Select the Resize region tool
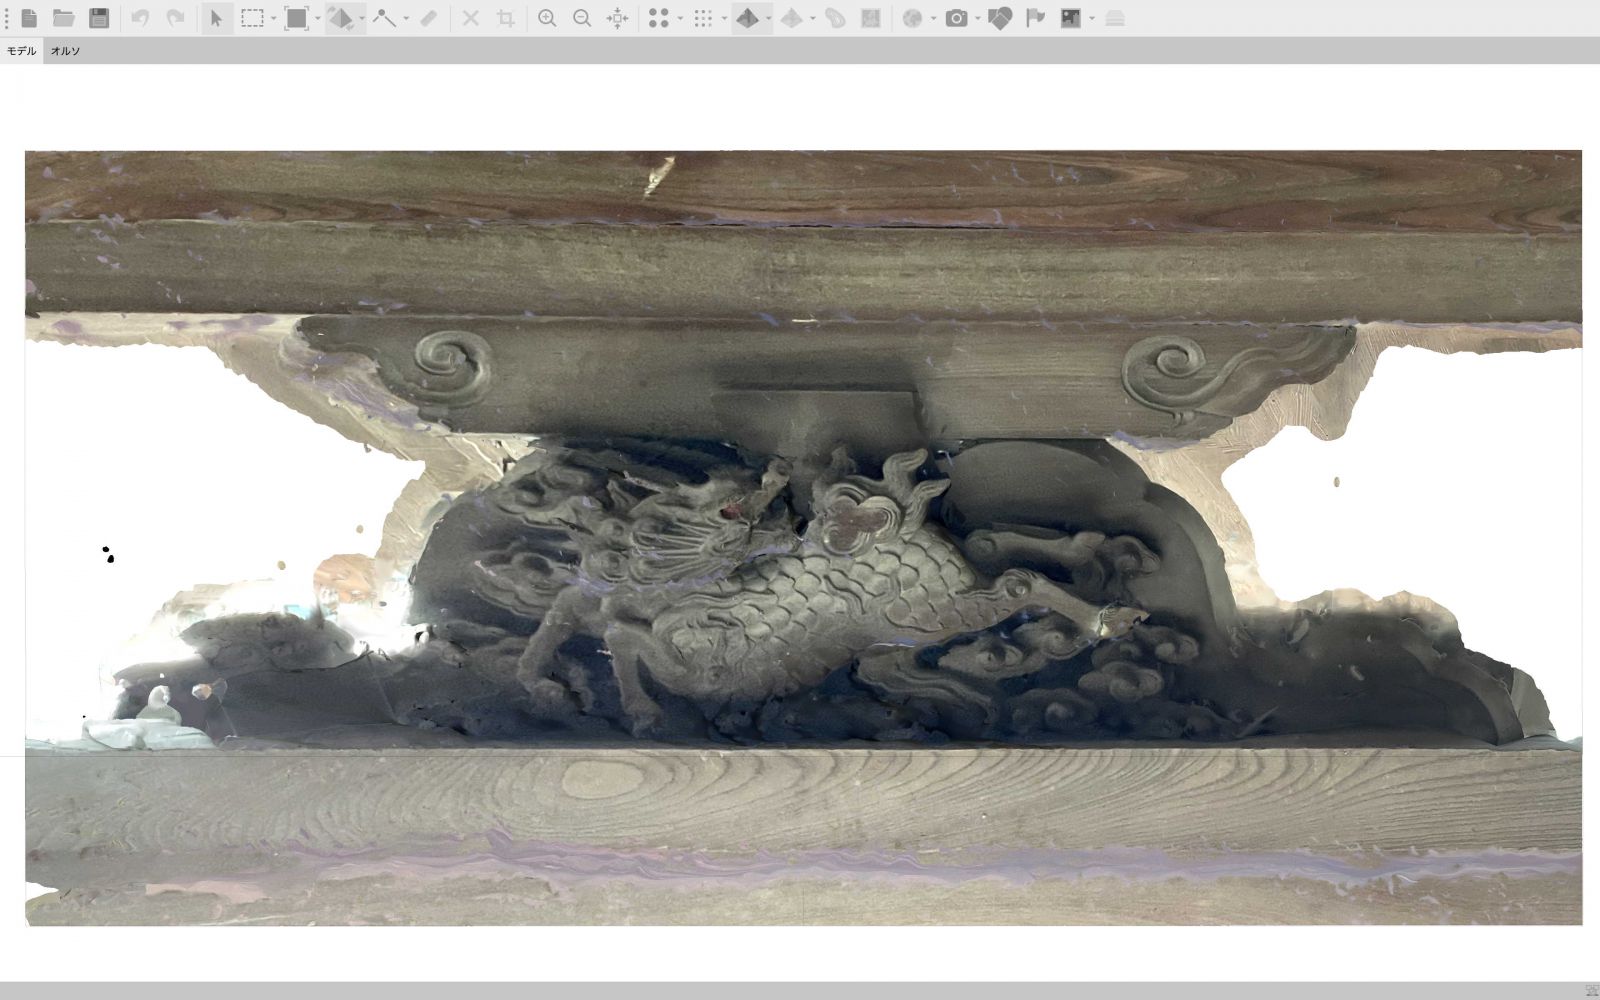Viewport: 1600px width, 1000px height. point(296,18)
